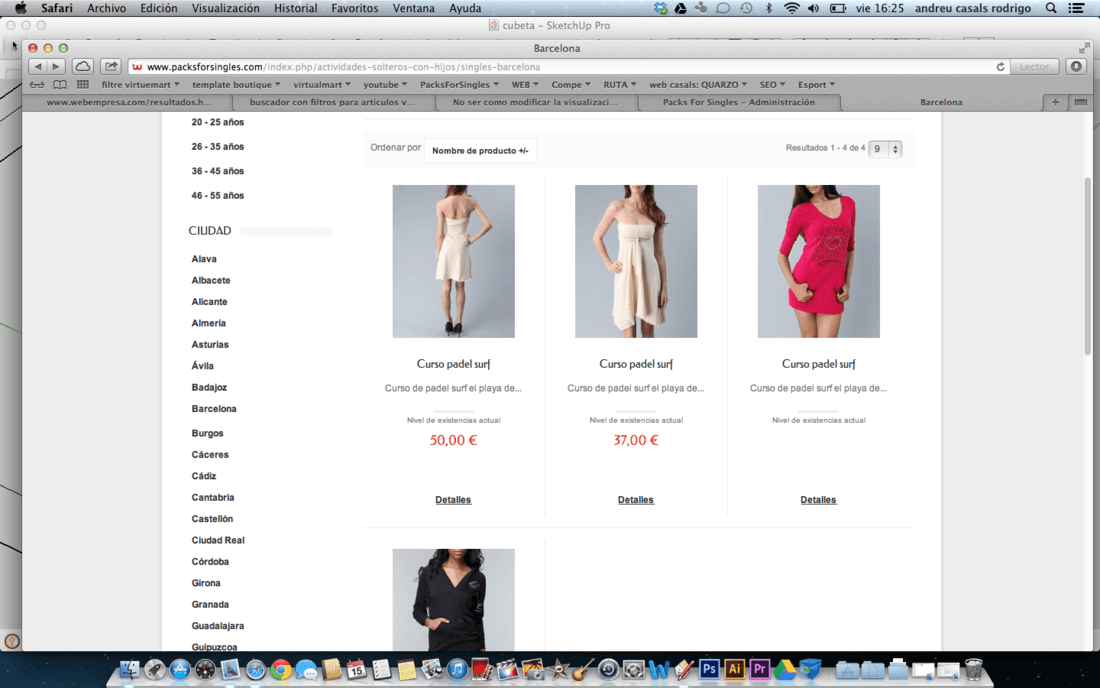Open Google Chrome in the Dock

[x=281, y=670]
